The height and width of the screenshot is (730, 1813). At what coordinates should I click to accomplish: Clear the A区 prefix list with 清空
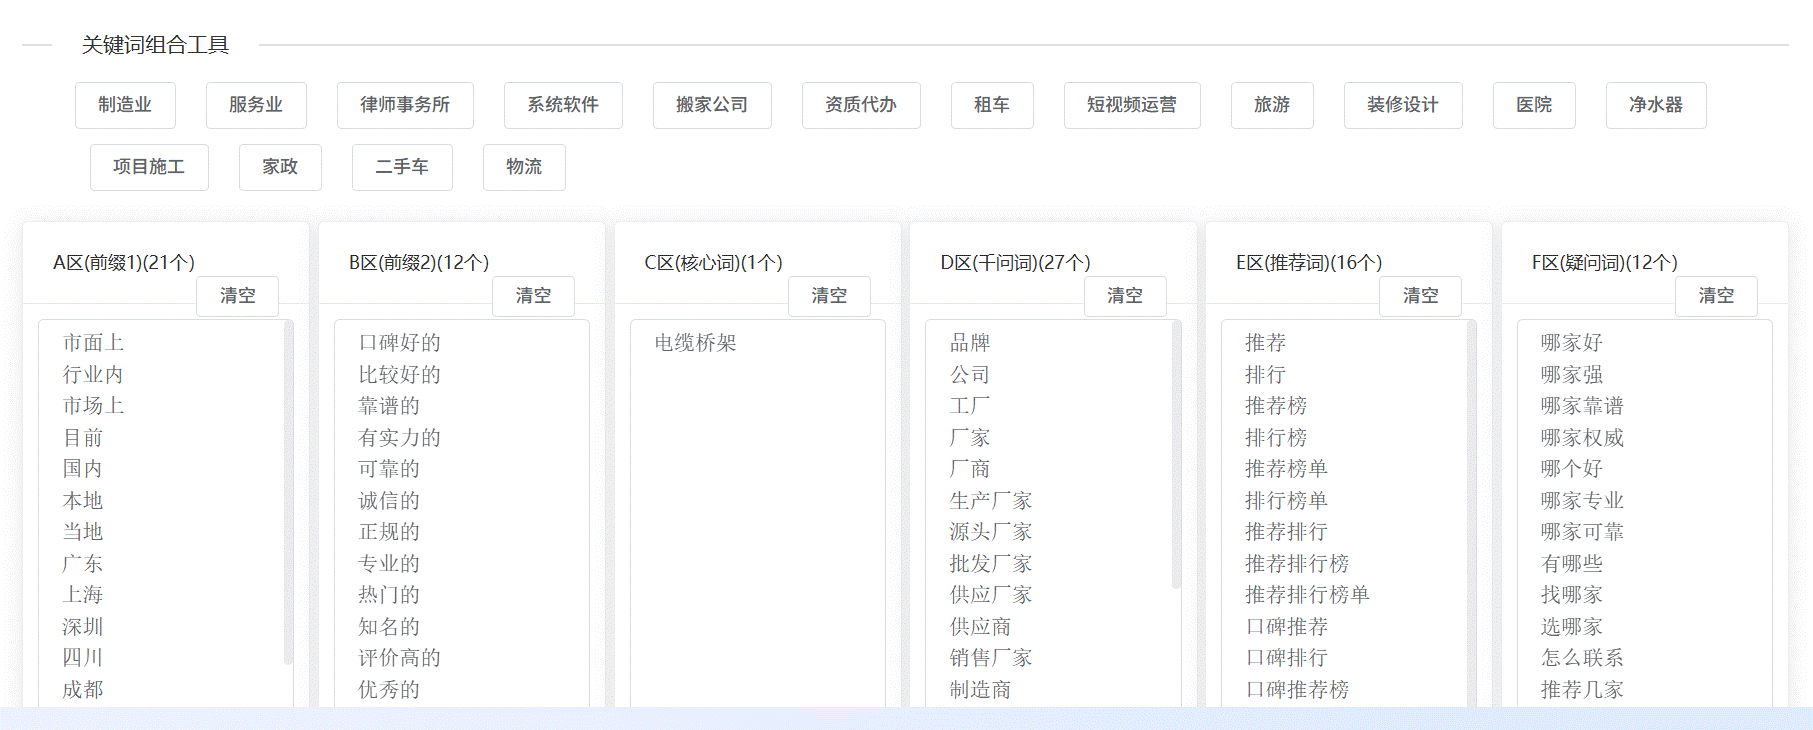click(237, 296)
